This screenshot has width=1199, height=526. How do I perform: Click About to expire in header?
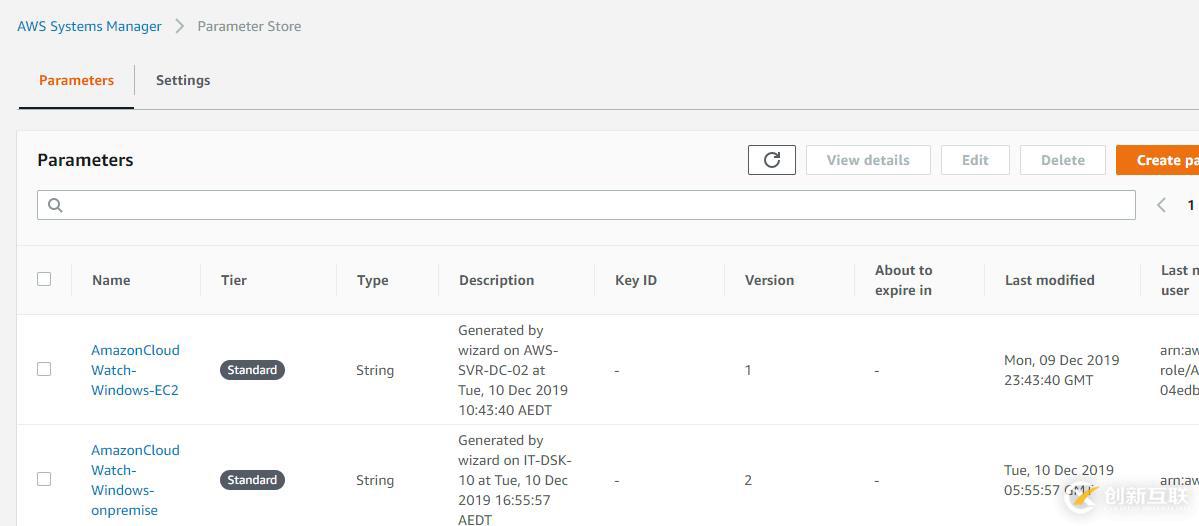[x=904, y=280]
